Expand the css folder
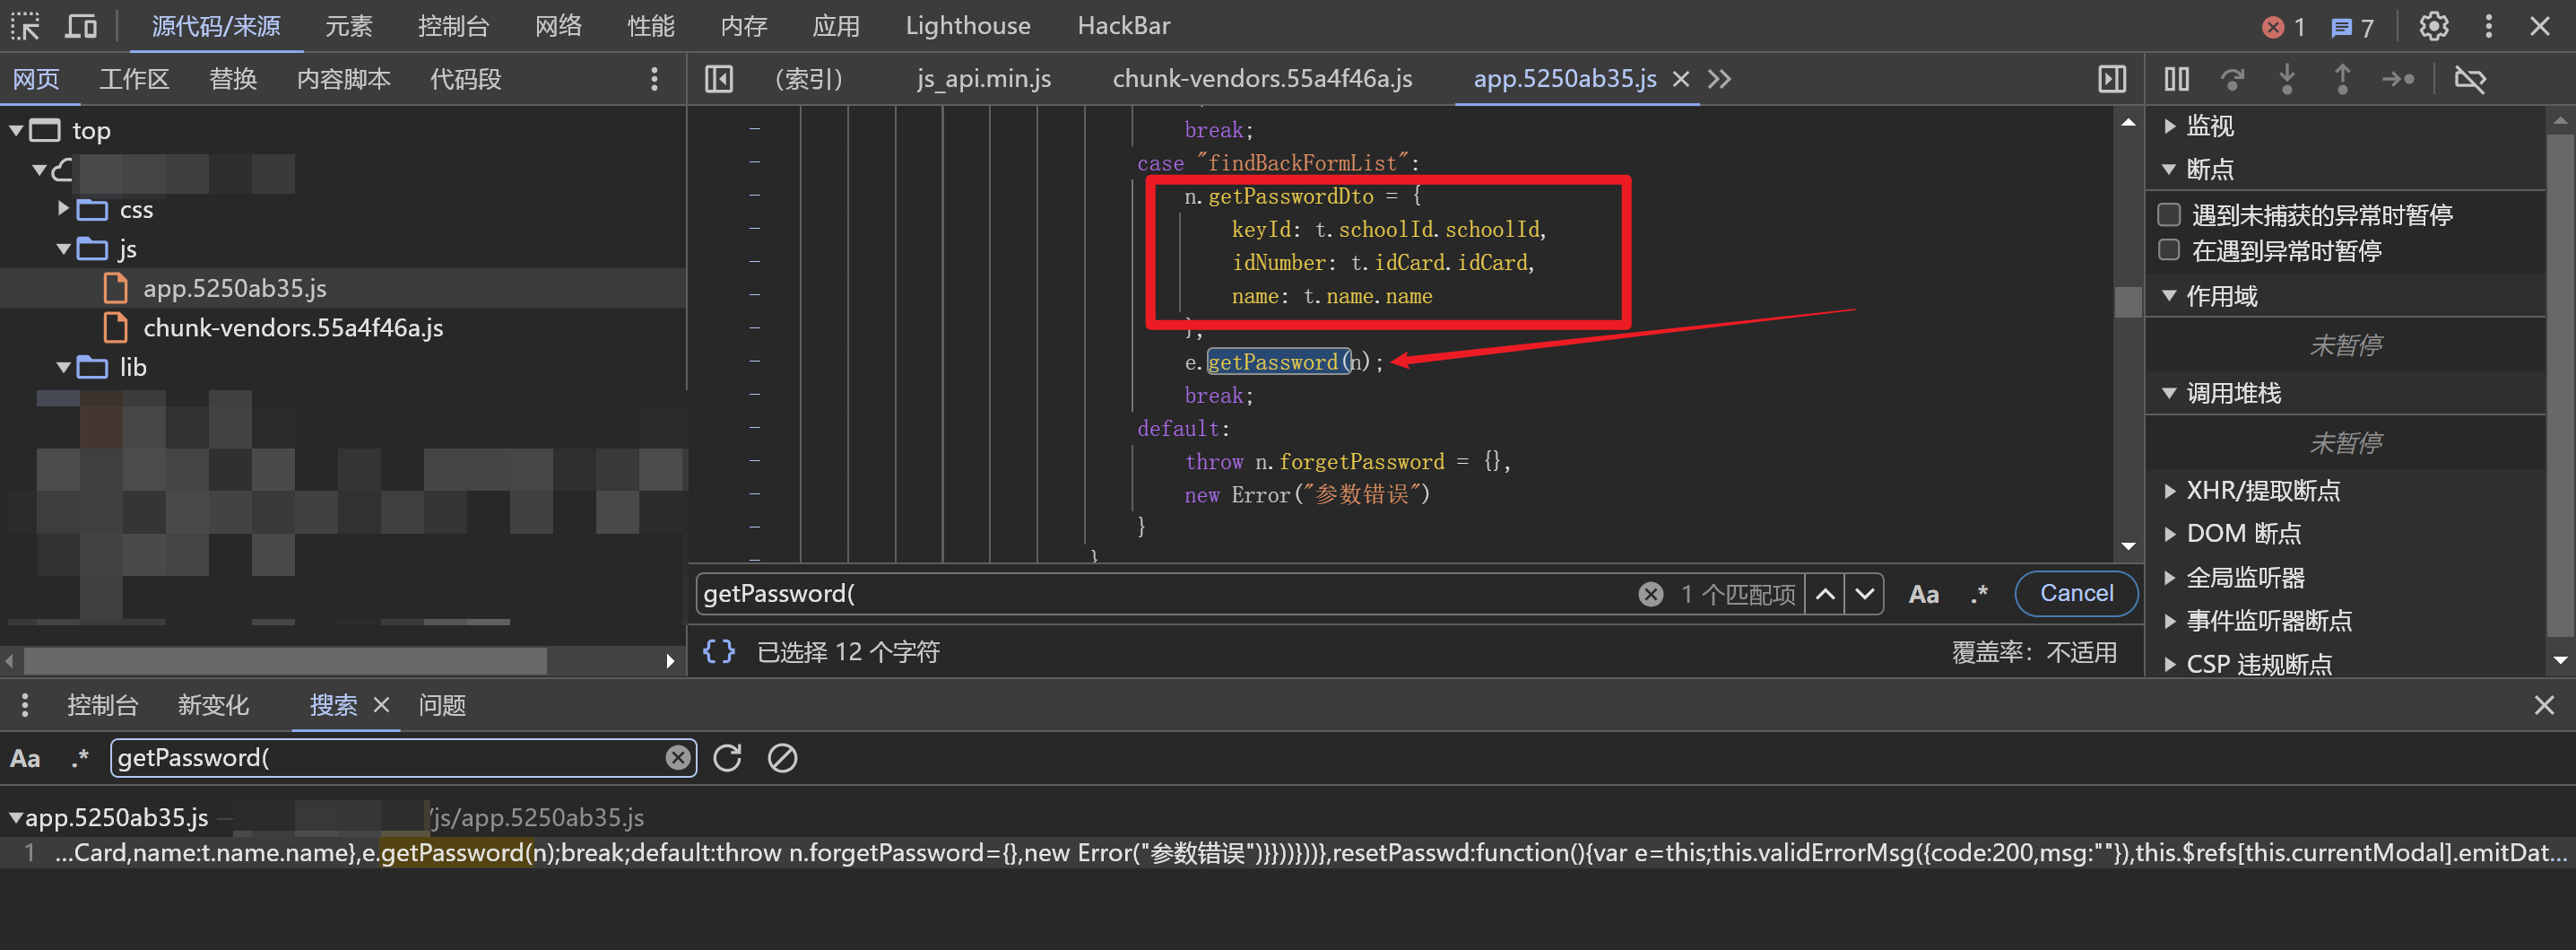Image resolution: width=2576 pixels, height=950 pixels. coord(63,209)
